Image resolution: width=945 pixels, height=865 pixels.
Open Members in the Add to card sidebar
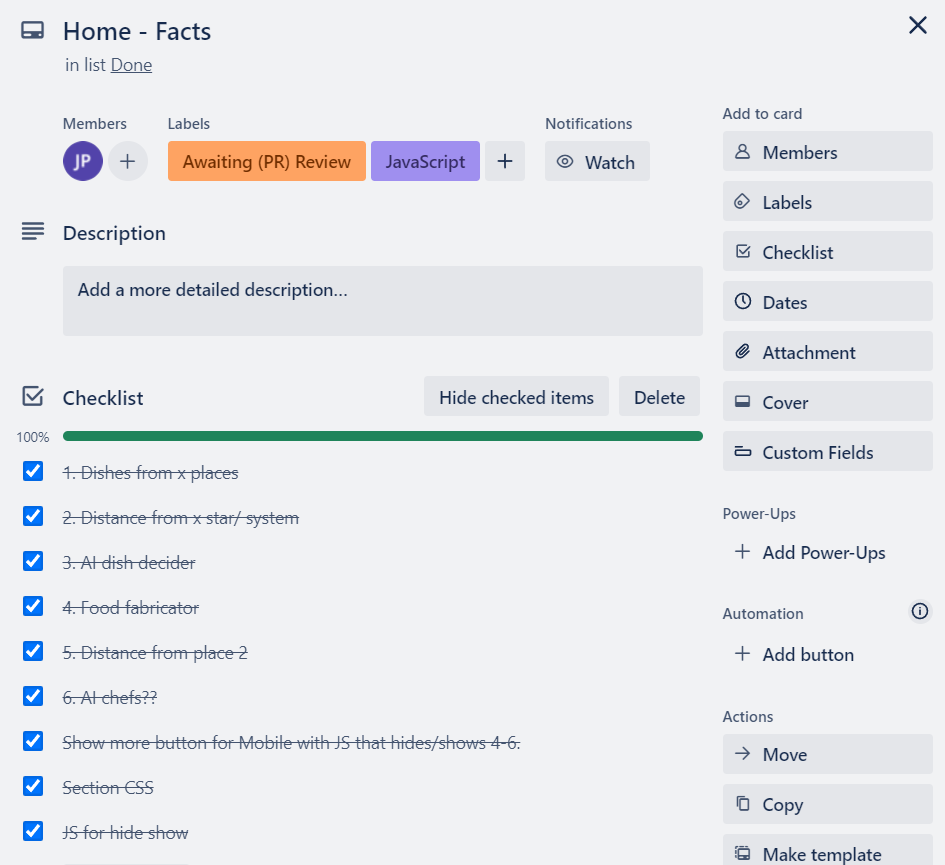(827, 151)
